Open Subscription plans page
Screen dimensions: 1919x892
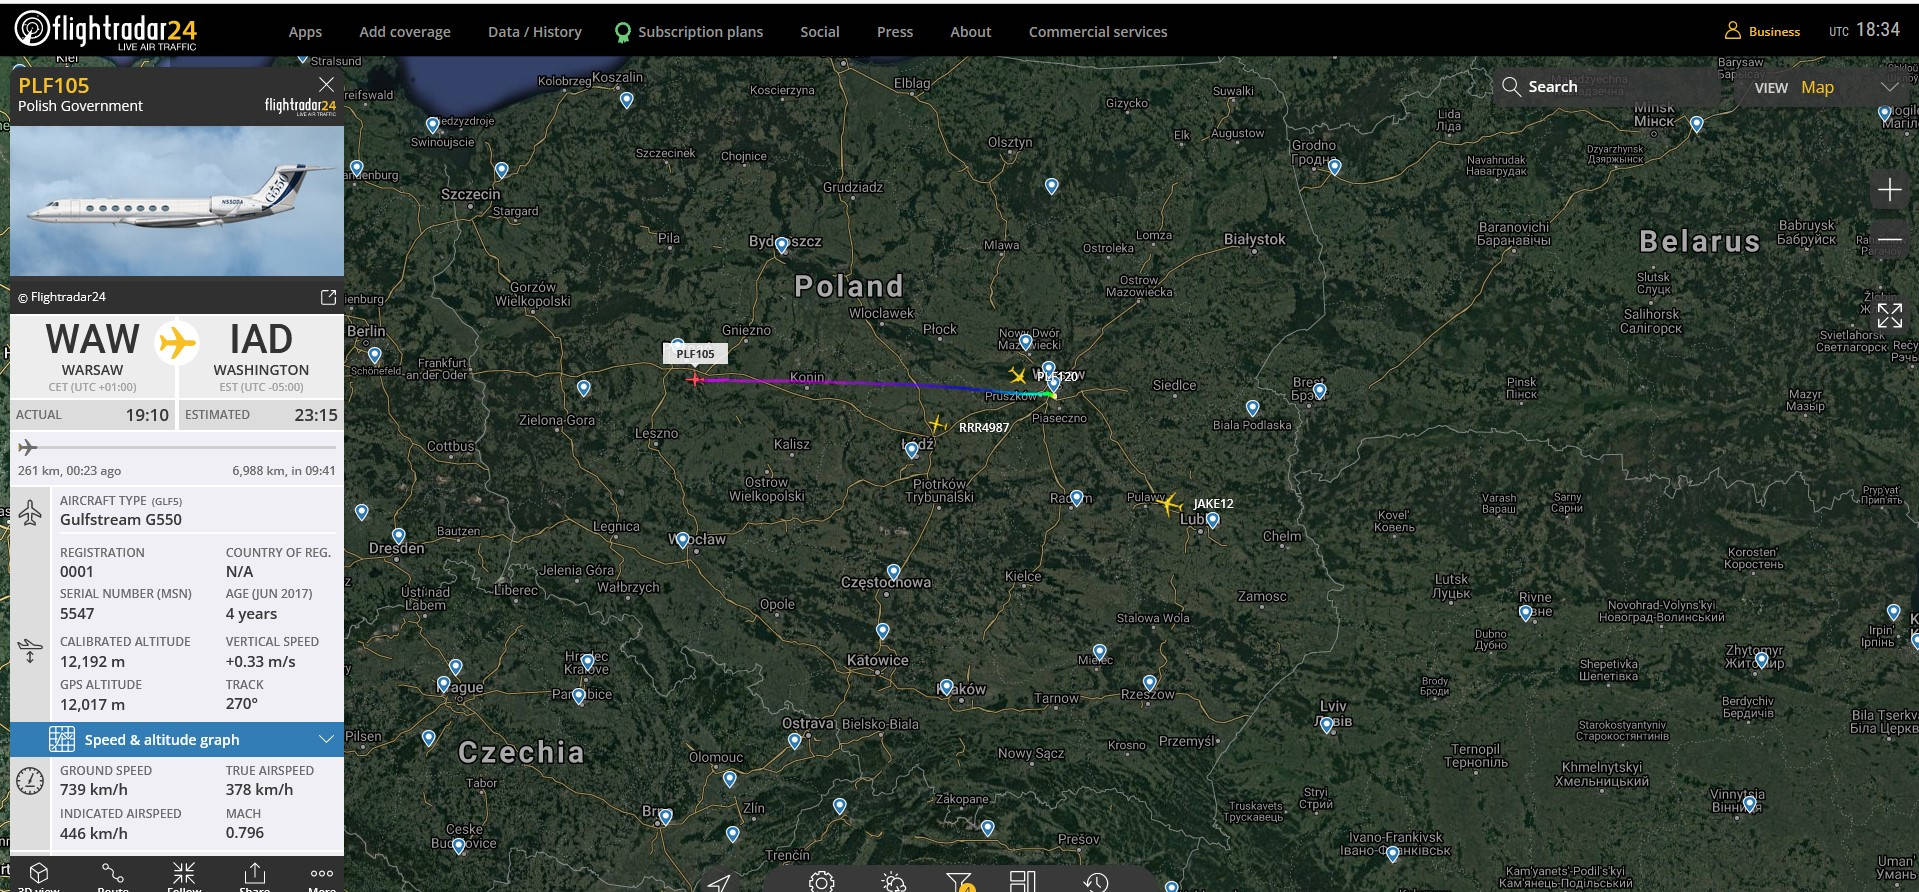pos(689,32)
